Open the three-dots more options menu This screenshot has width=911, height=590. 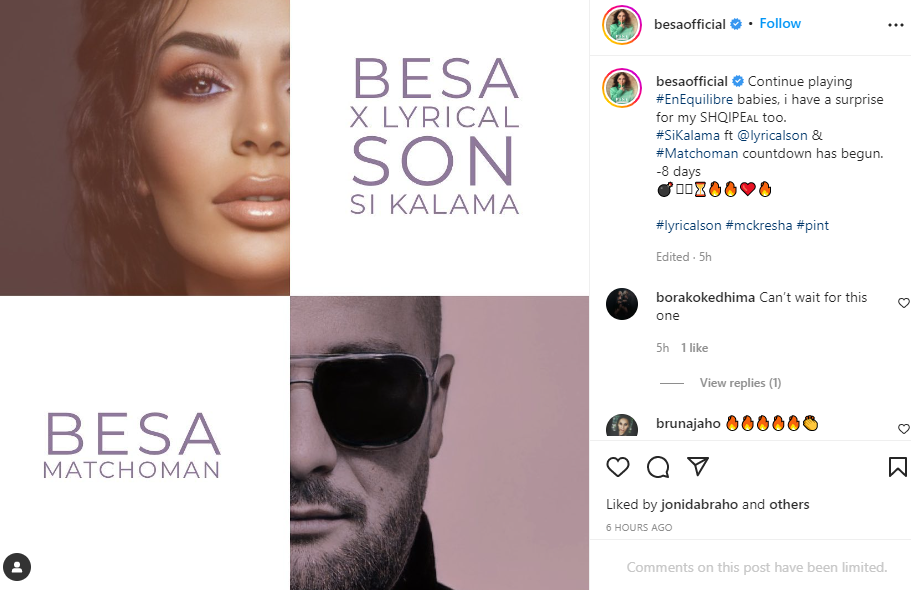tap(896, 25)
